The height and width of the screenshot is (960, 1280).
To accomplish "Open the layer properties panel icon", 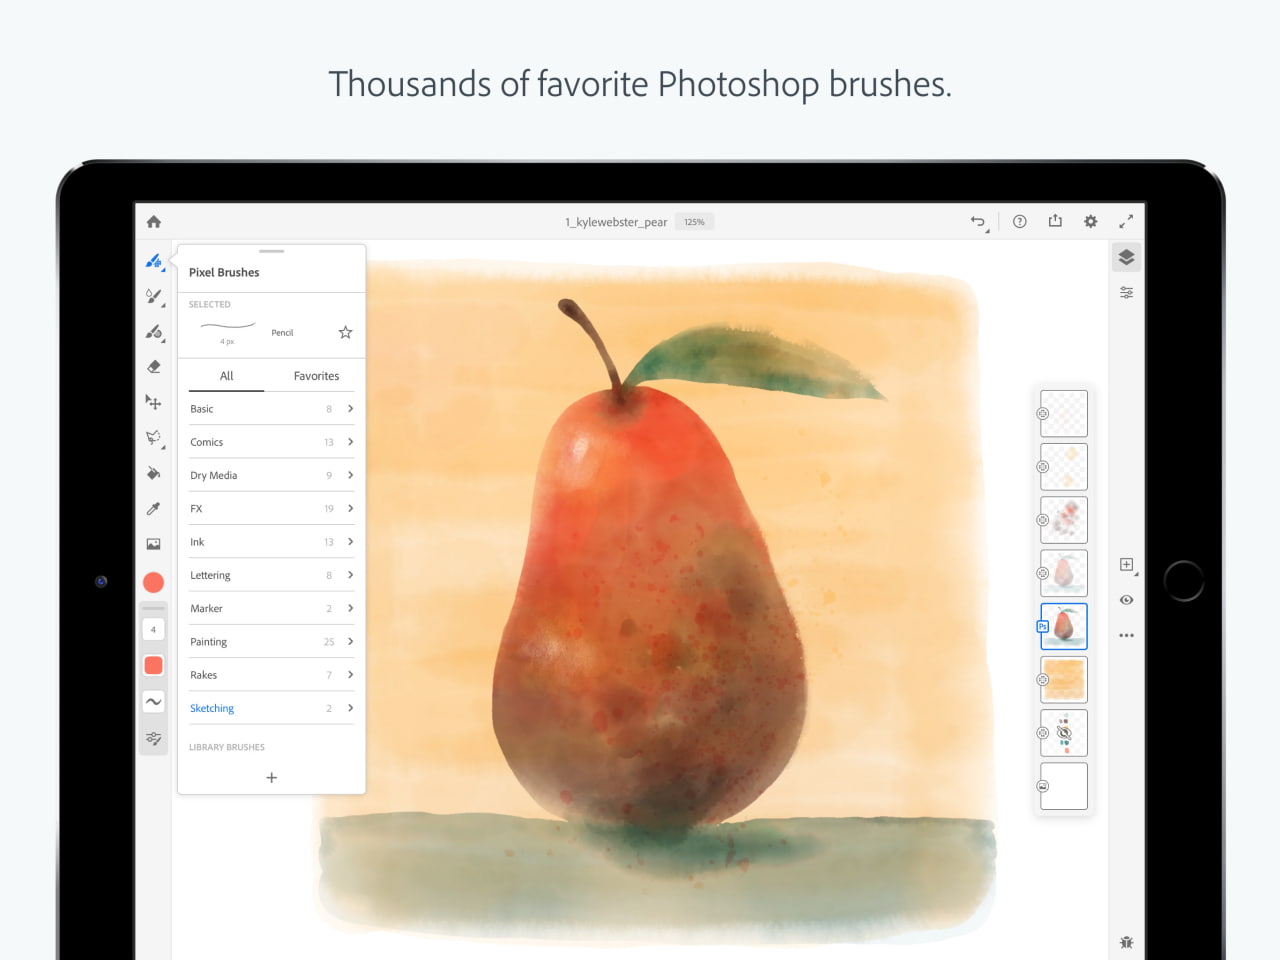I will coord(1126,291).
